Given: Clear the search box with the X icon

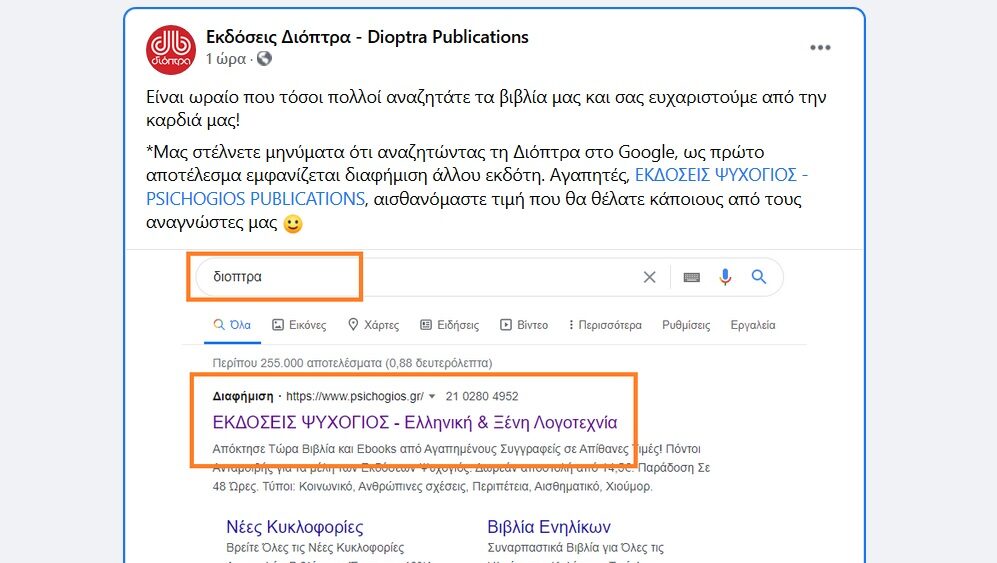Looking at the screenshot, I should pyautogui.click(x=649, y=277).
